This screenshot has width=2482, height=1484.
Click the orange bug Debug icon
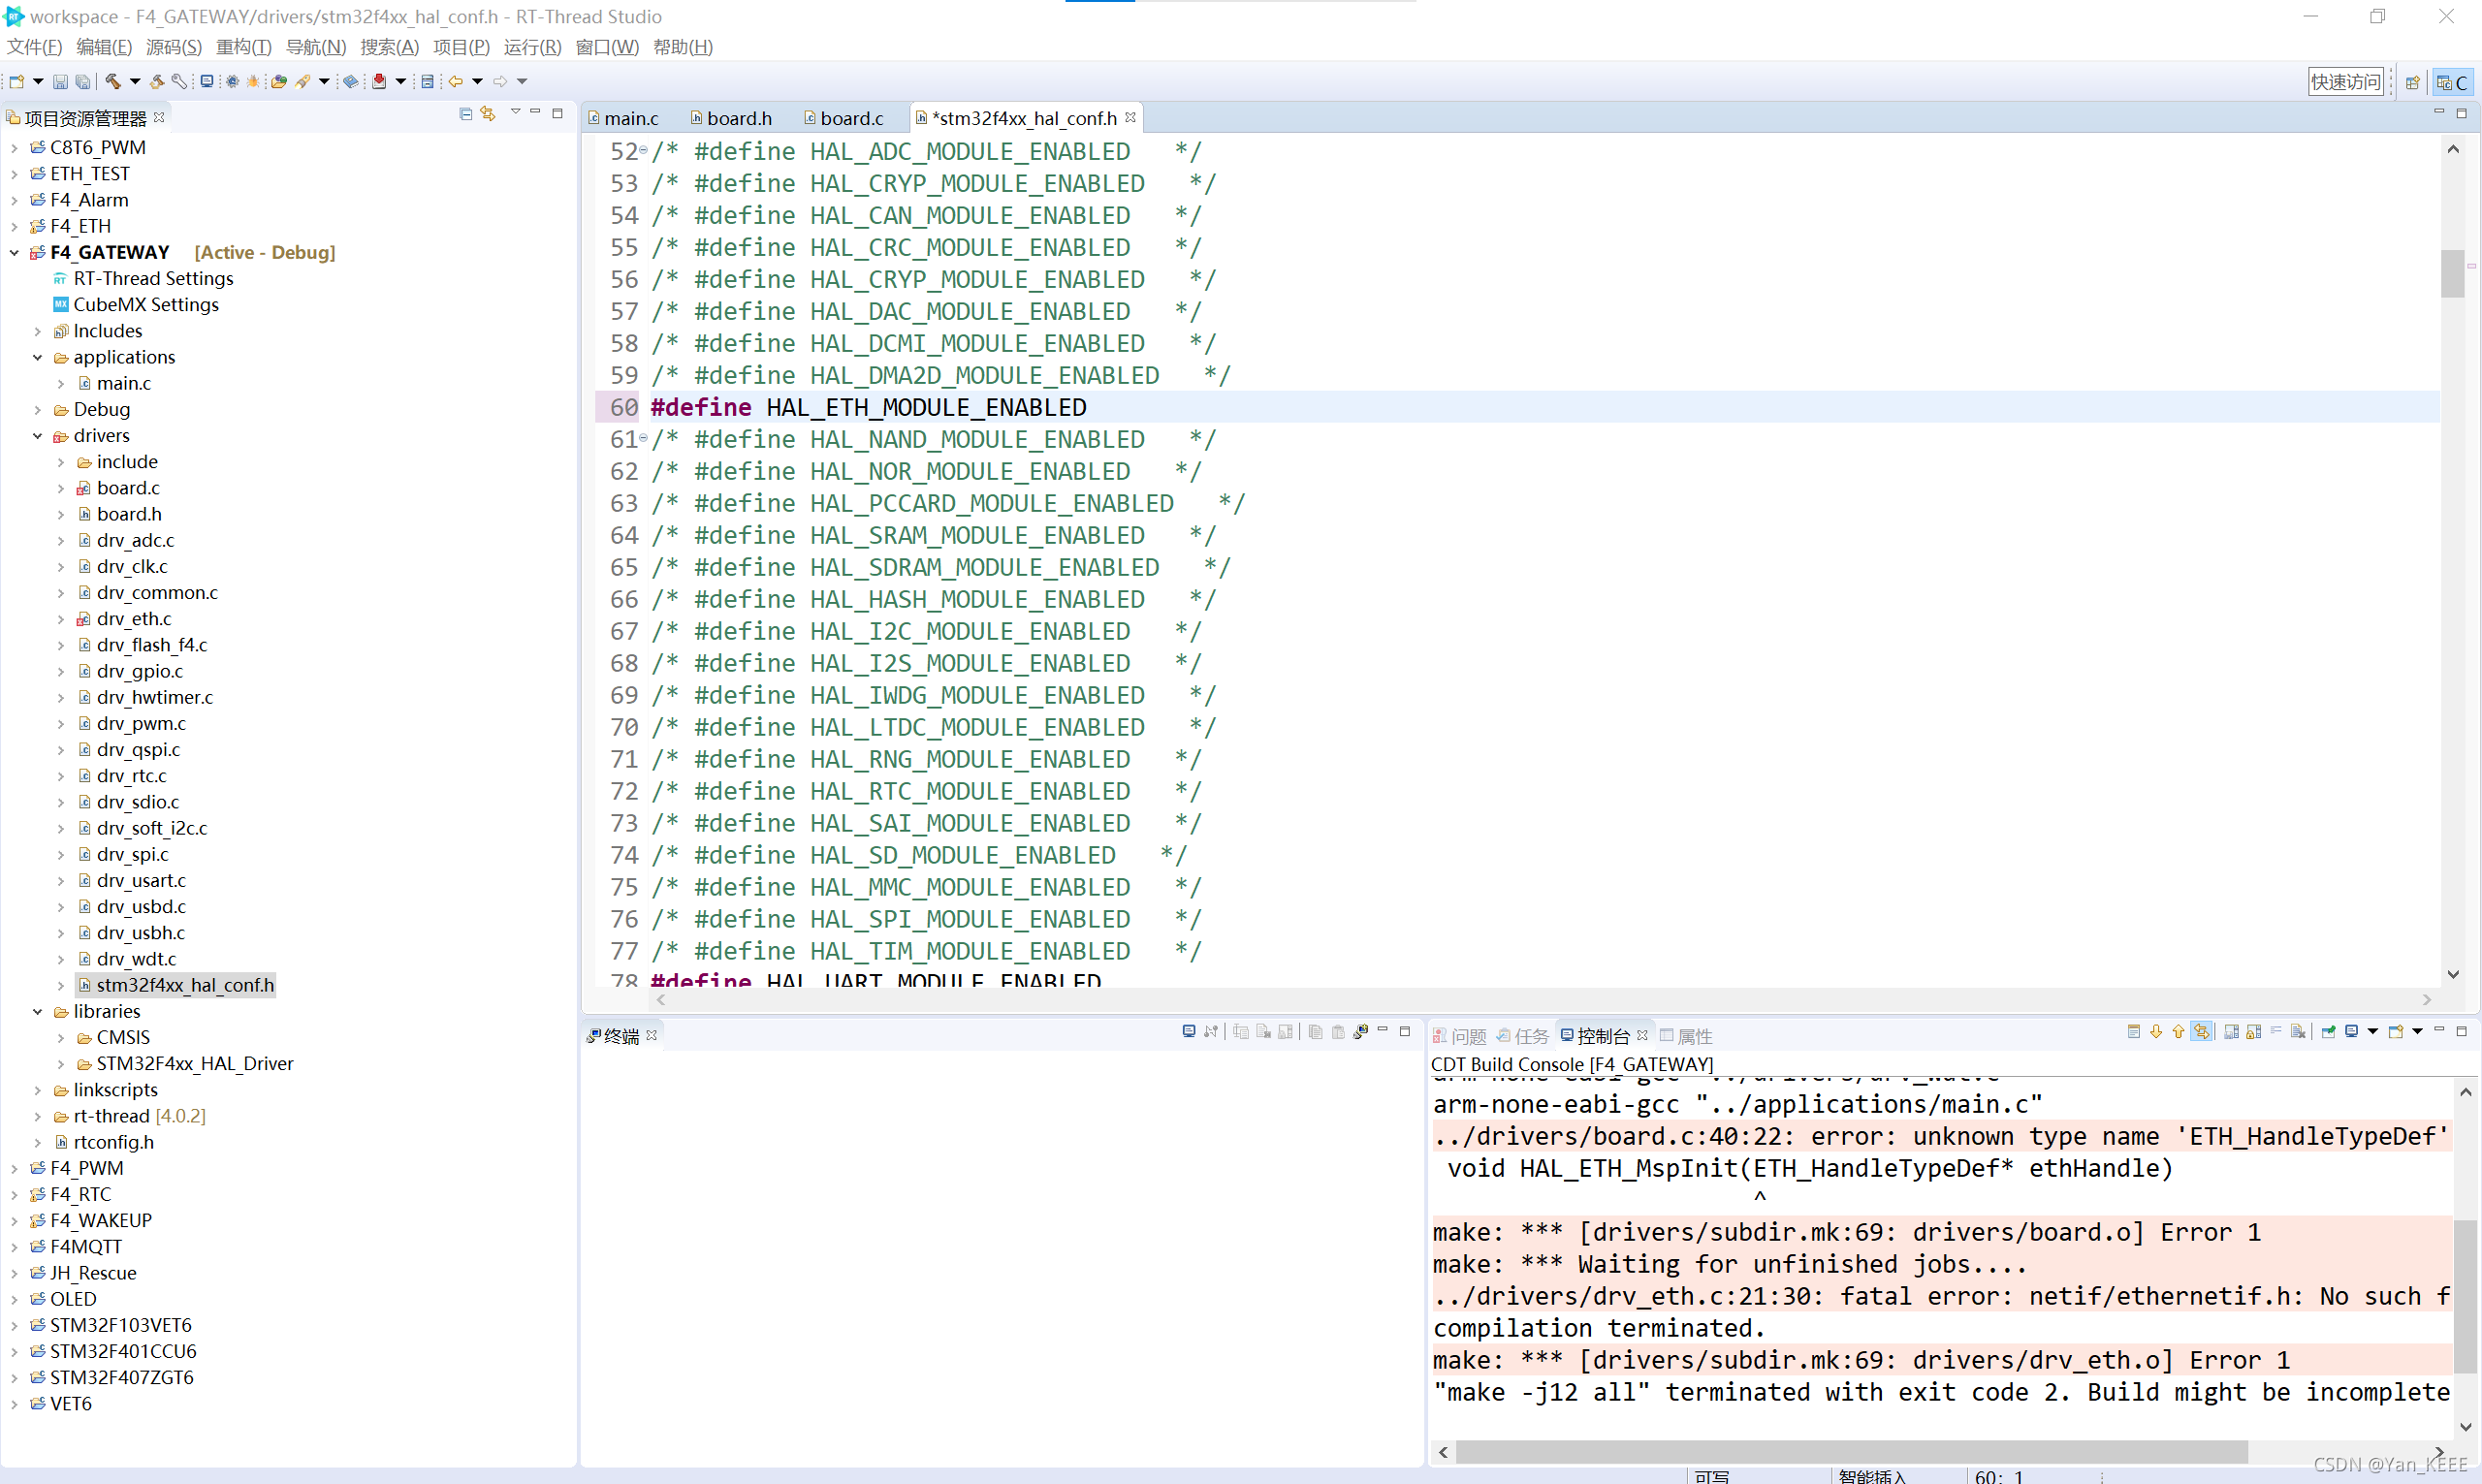(252, 81)
